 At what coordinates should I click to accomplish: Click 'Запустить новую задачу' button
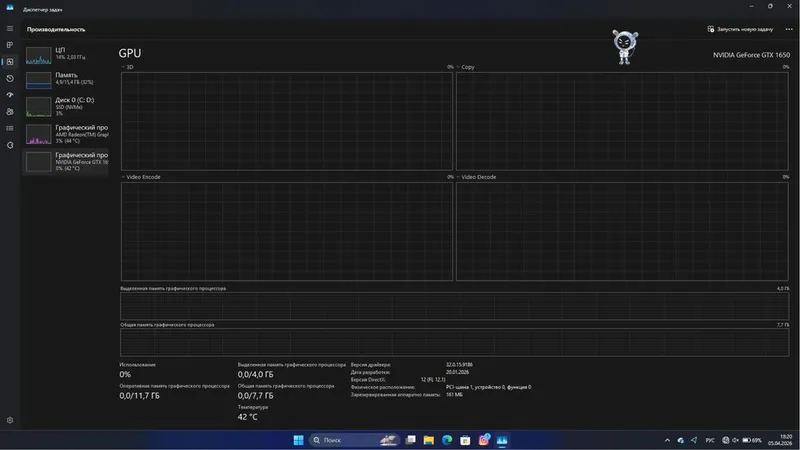tap(740, 29)
